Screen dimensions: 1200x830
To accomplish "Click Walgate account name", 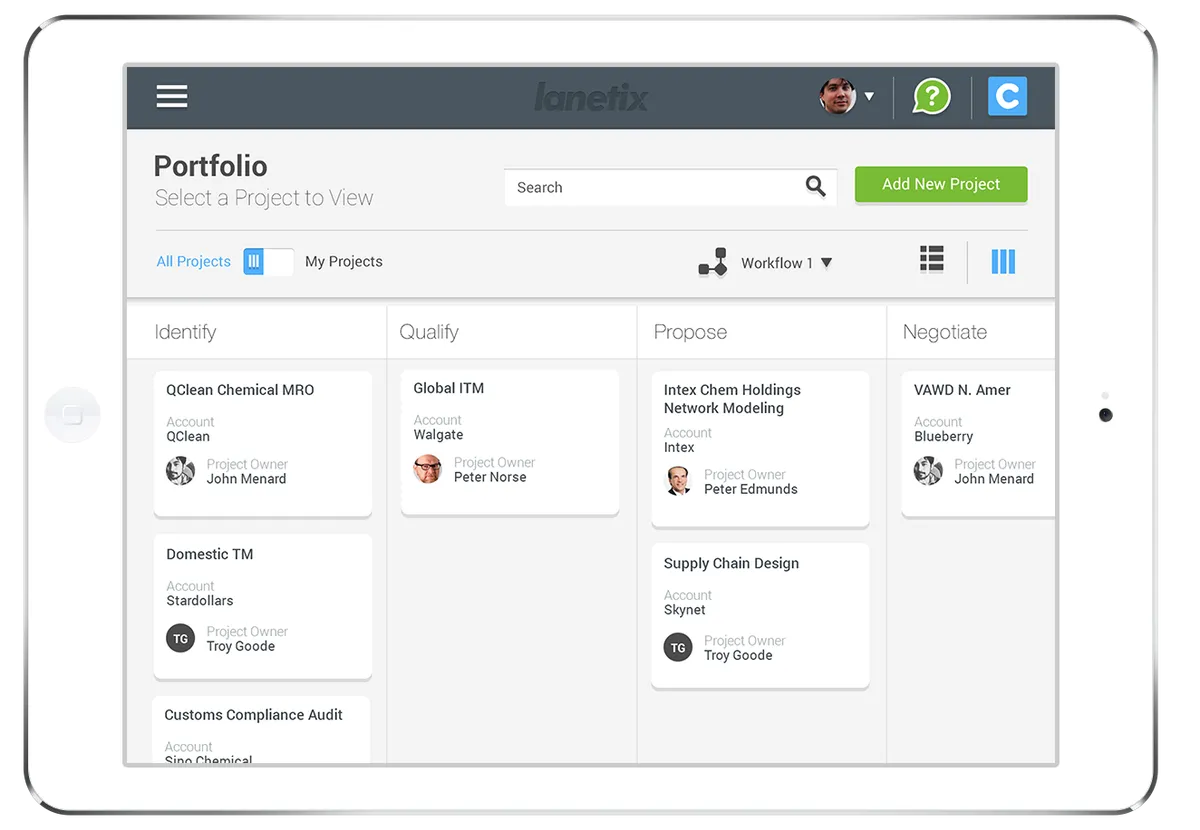I will [438, 435].
